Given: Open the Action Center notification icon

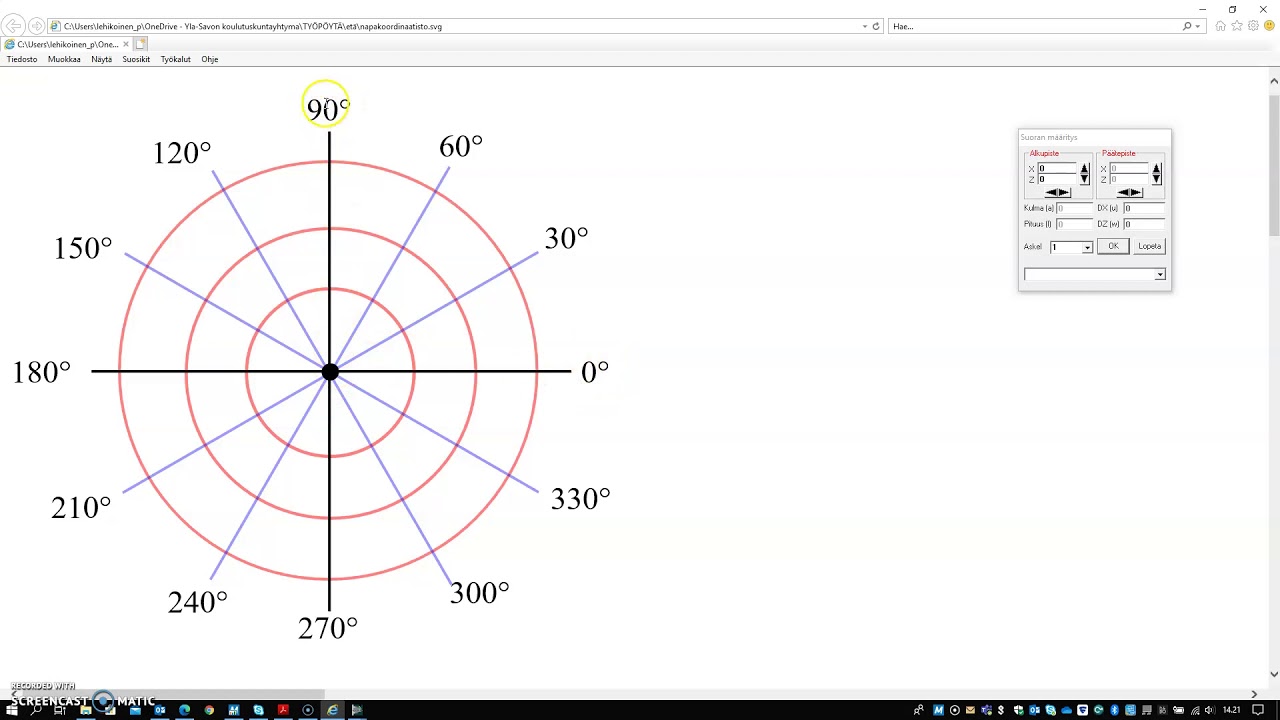Looking at the screenshot, I should [x=1258, y=710].
